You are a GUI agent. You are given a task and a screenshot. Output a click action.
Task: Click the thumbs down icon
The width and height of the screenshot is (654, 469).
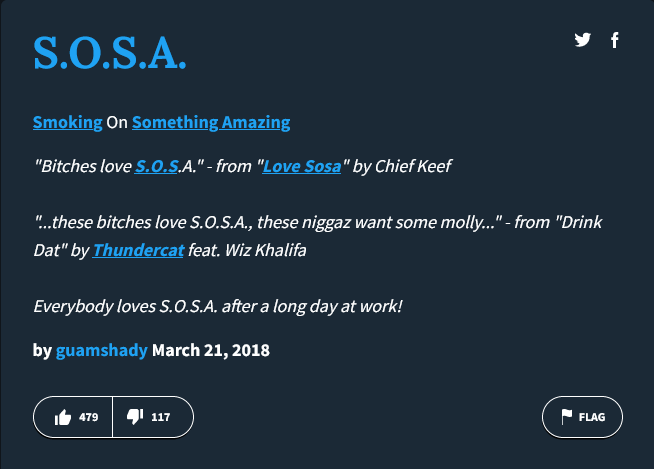pos(136,417)
